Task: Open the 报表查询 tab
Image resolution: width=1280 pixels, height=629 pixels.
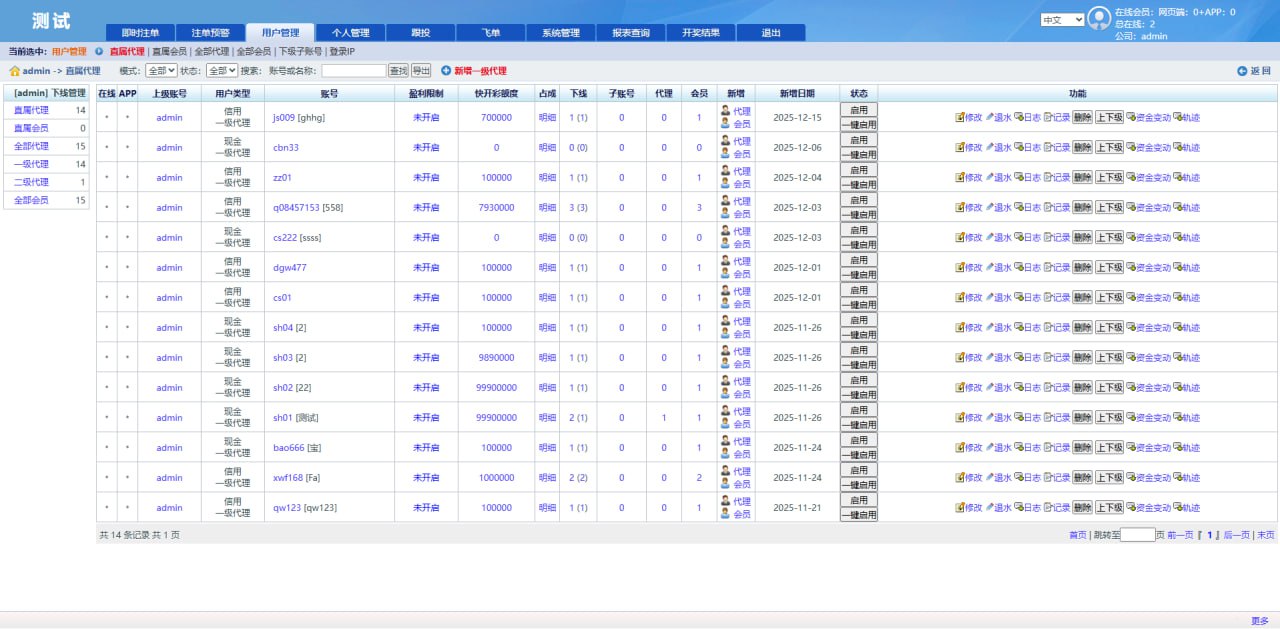Action: (631, 33)
